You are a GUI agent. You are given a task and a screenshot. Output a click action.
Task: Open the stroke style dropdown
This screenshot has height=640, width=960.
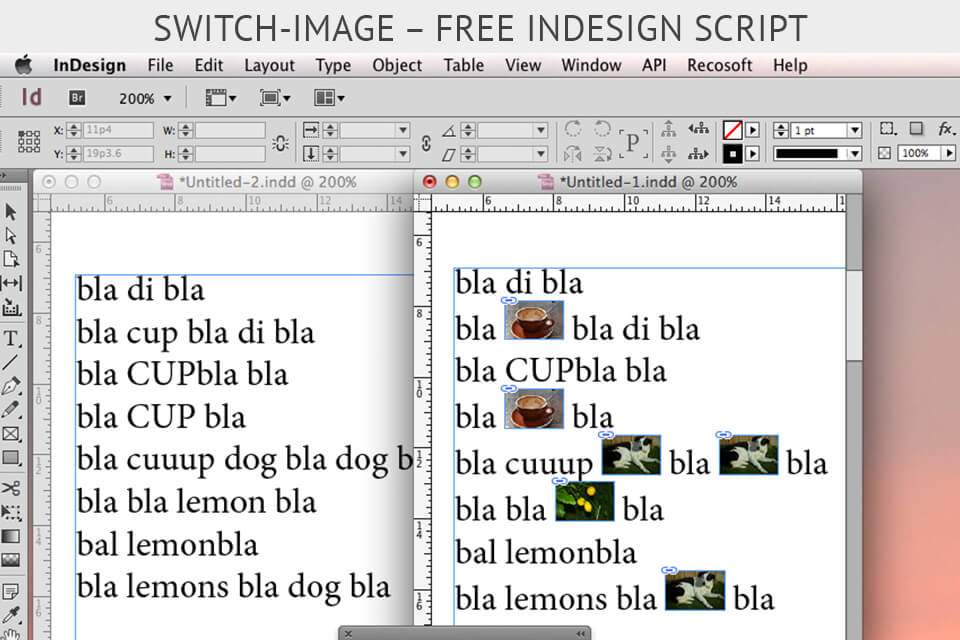click(x=855, y=154)
